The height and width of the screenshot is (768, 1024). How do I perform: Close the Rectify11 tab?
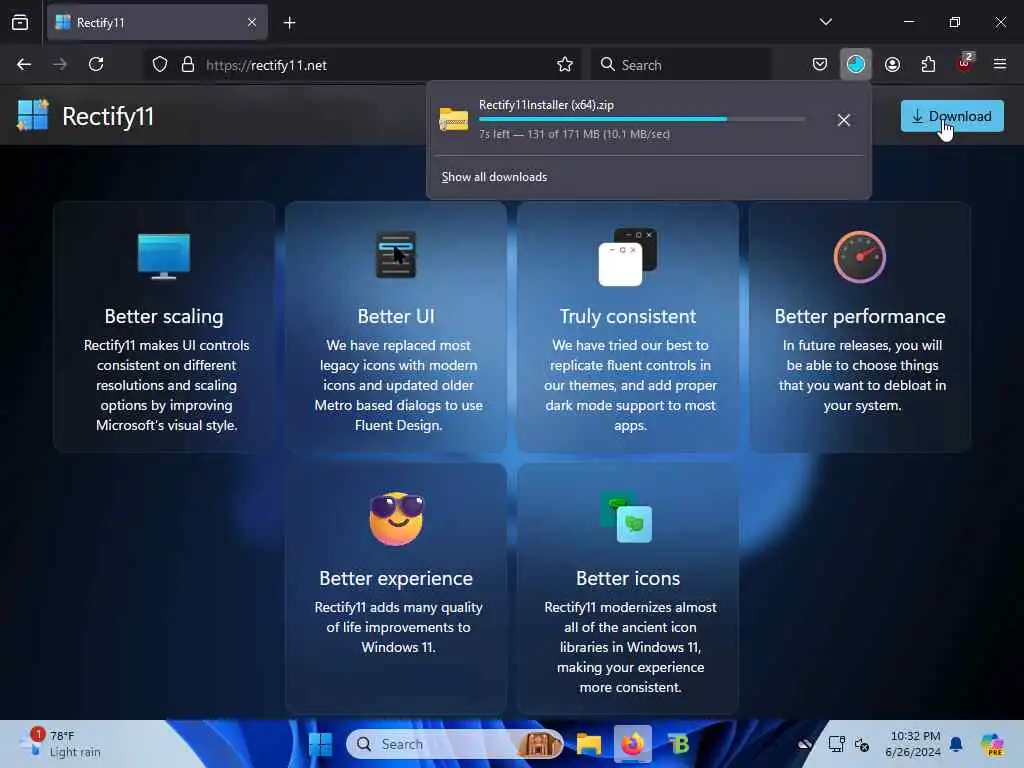[252, 23]
